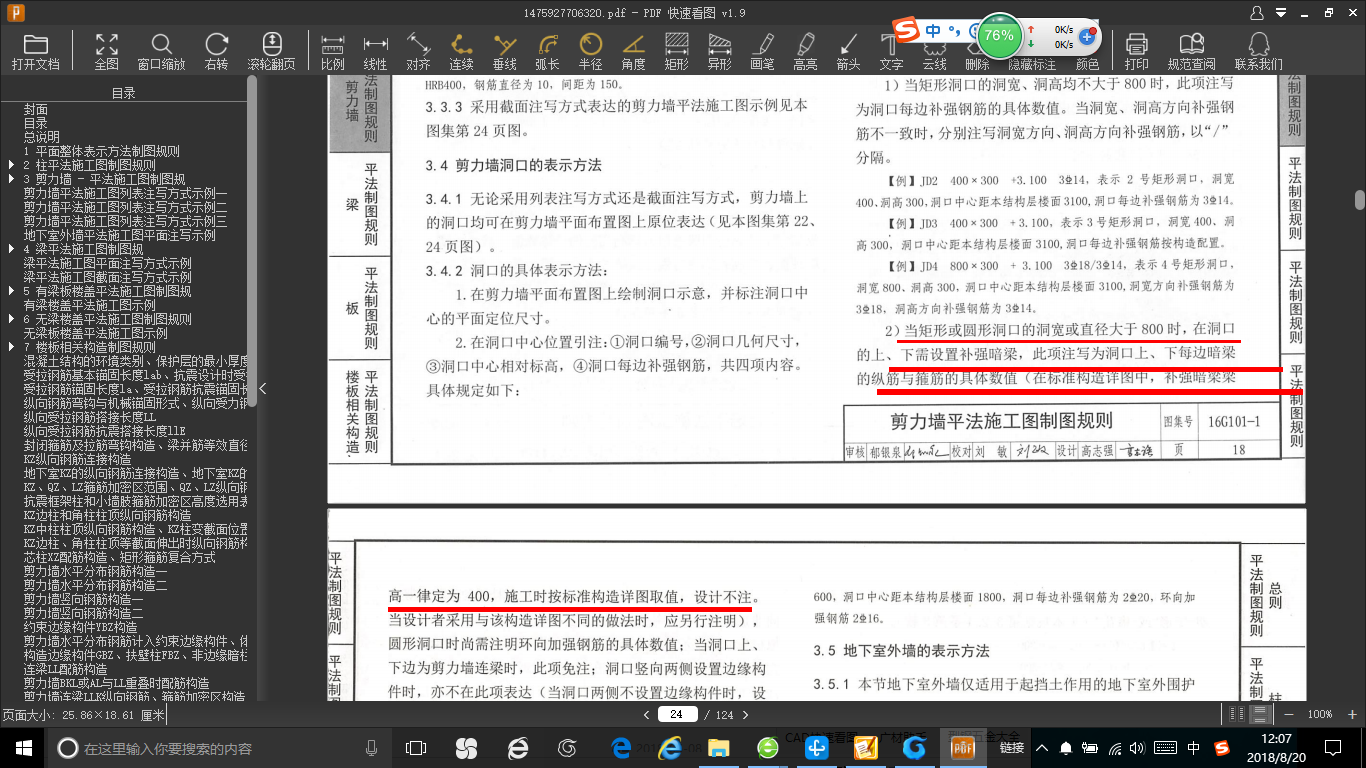The image size is (1366, 768).
Task: Set measurement scale with 比例
Action: (333, 51)
